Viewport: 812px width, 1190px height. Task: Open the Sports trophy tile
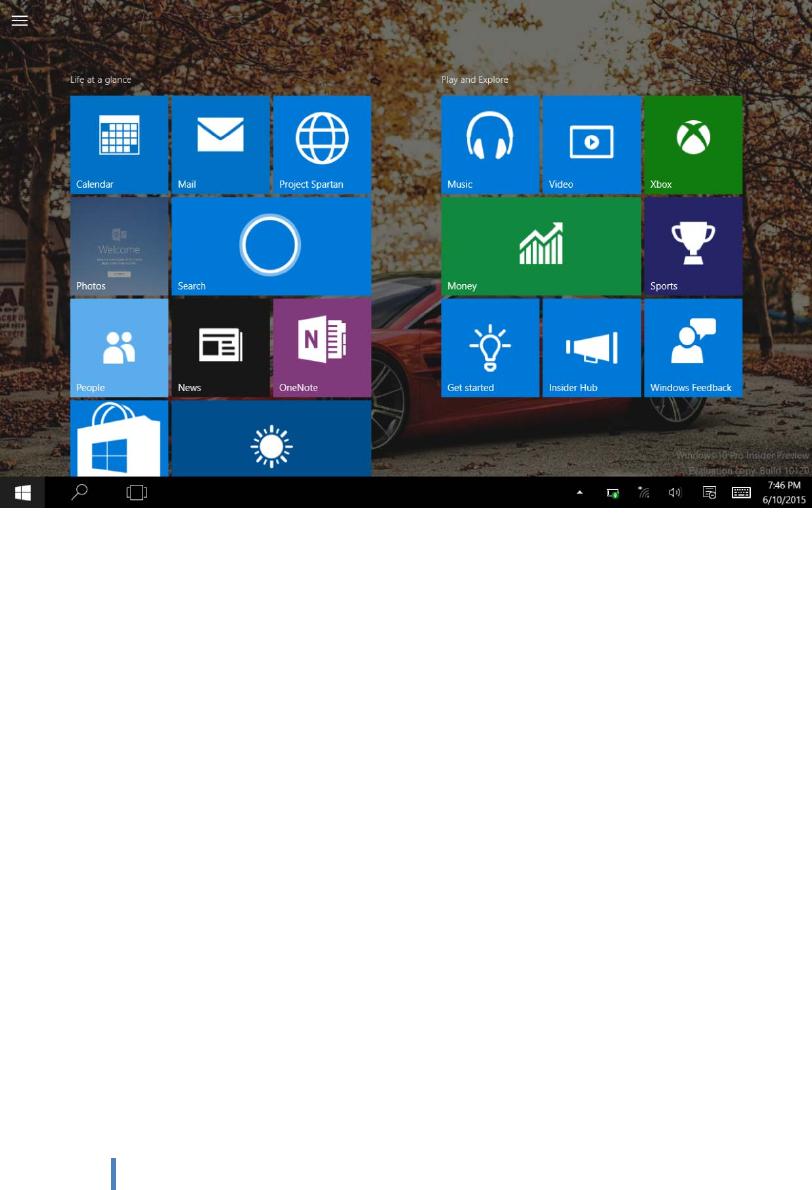[693, 246]
